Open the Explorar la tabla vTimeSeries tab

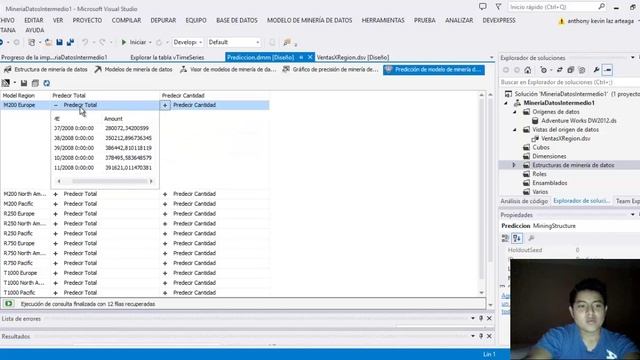[x=167, y=58]
